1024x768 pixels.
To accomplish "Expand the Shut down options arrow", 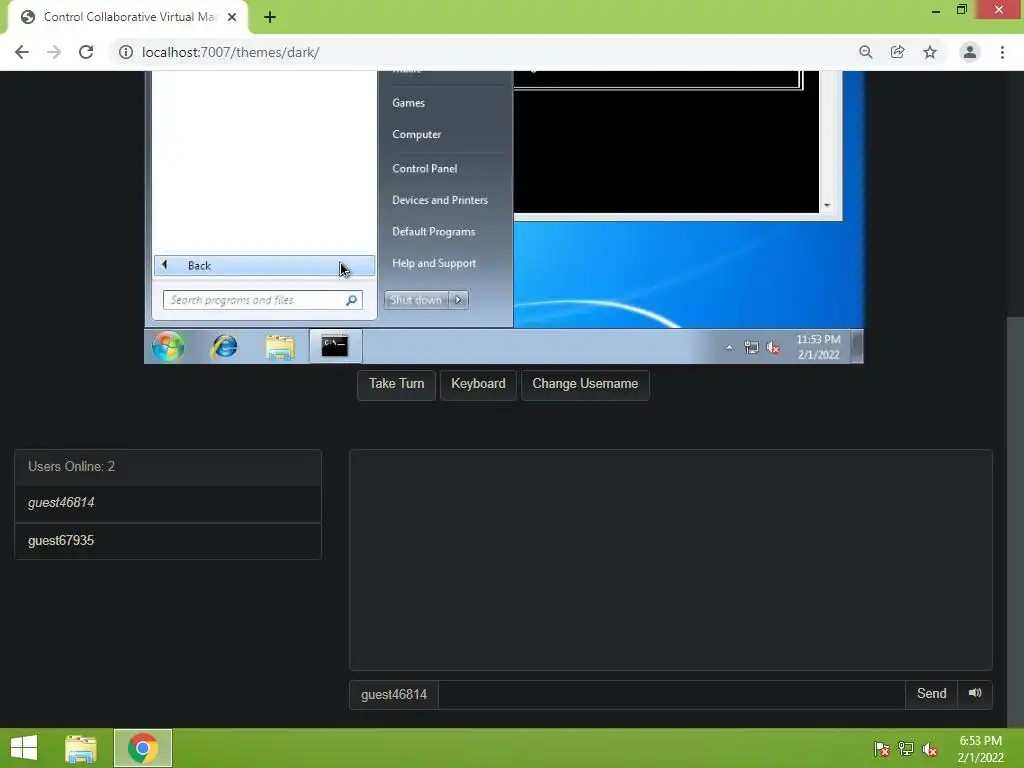I will pyautogui.click(x=458, y=300).
